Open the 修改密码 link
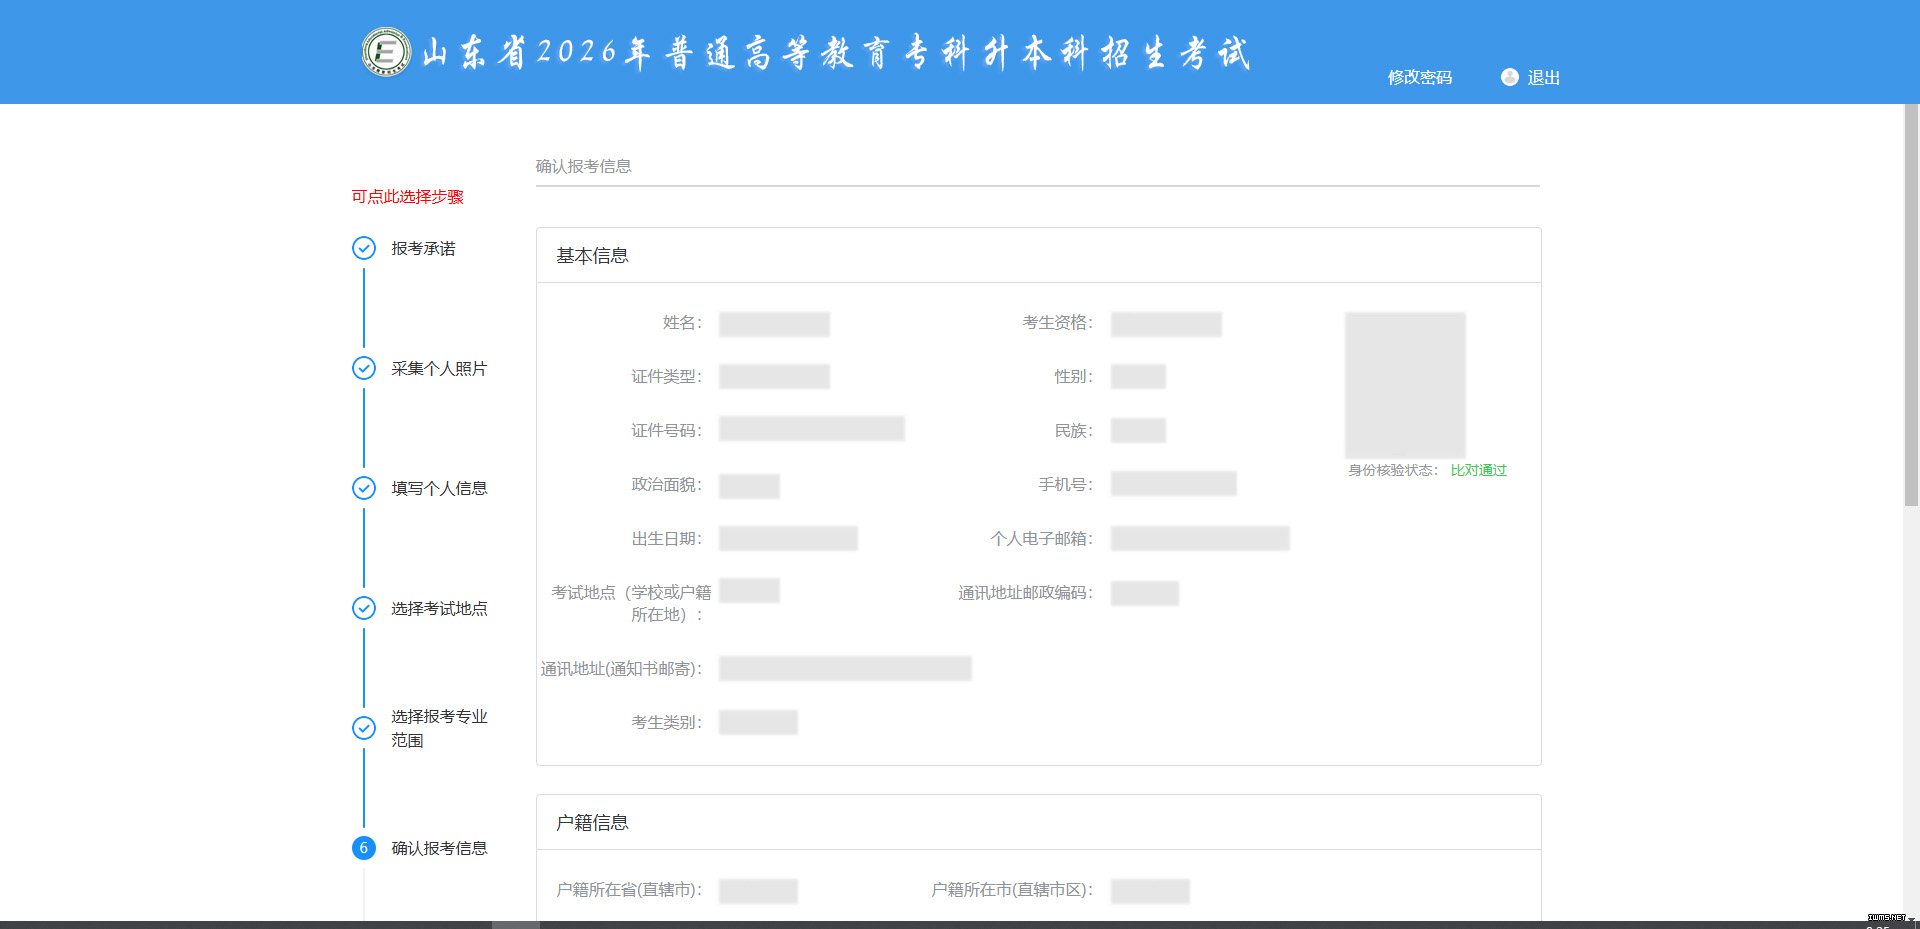The height and width of the screenshot is (929, 1920). tap(1419, 77)
